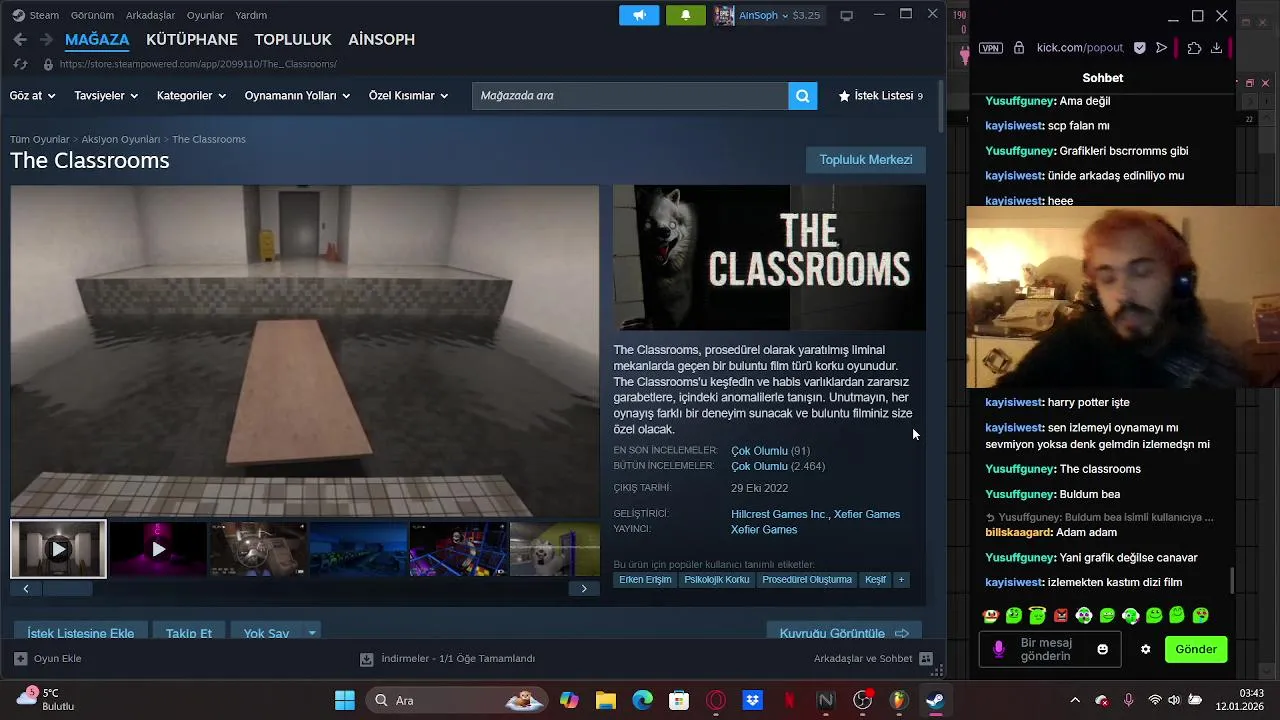
Task: Go forward with the Steam forward arrow
Action: click(x=46, y=39)
